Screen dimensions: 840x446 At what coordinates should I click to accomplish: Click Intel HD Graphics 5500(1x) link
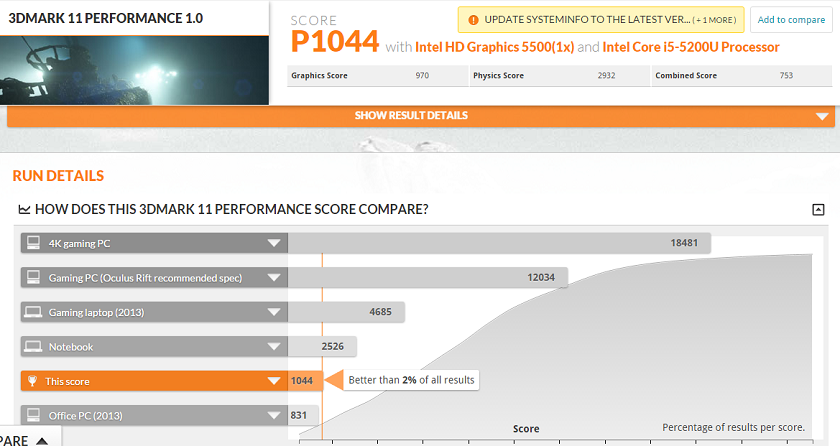coord(494,47)
